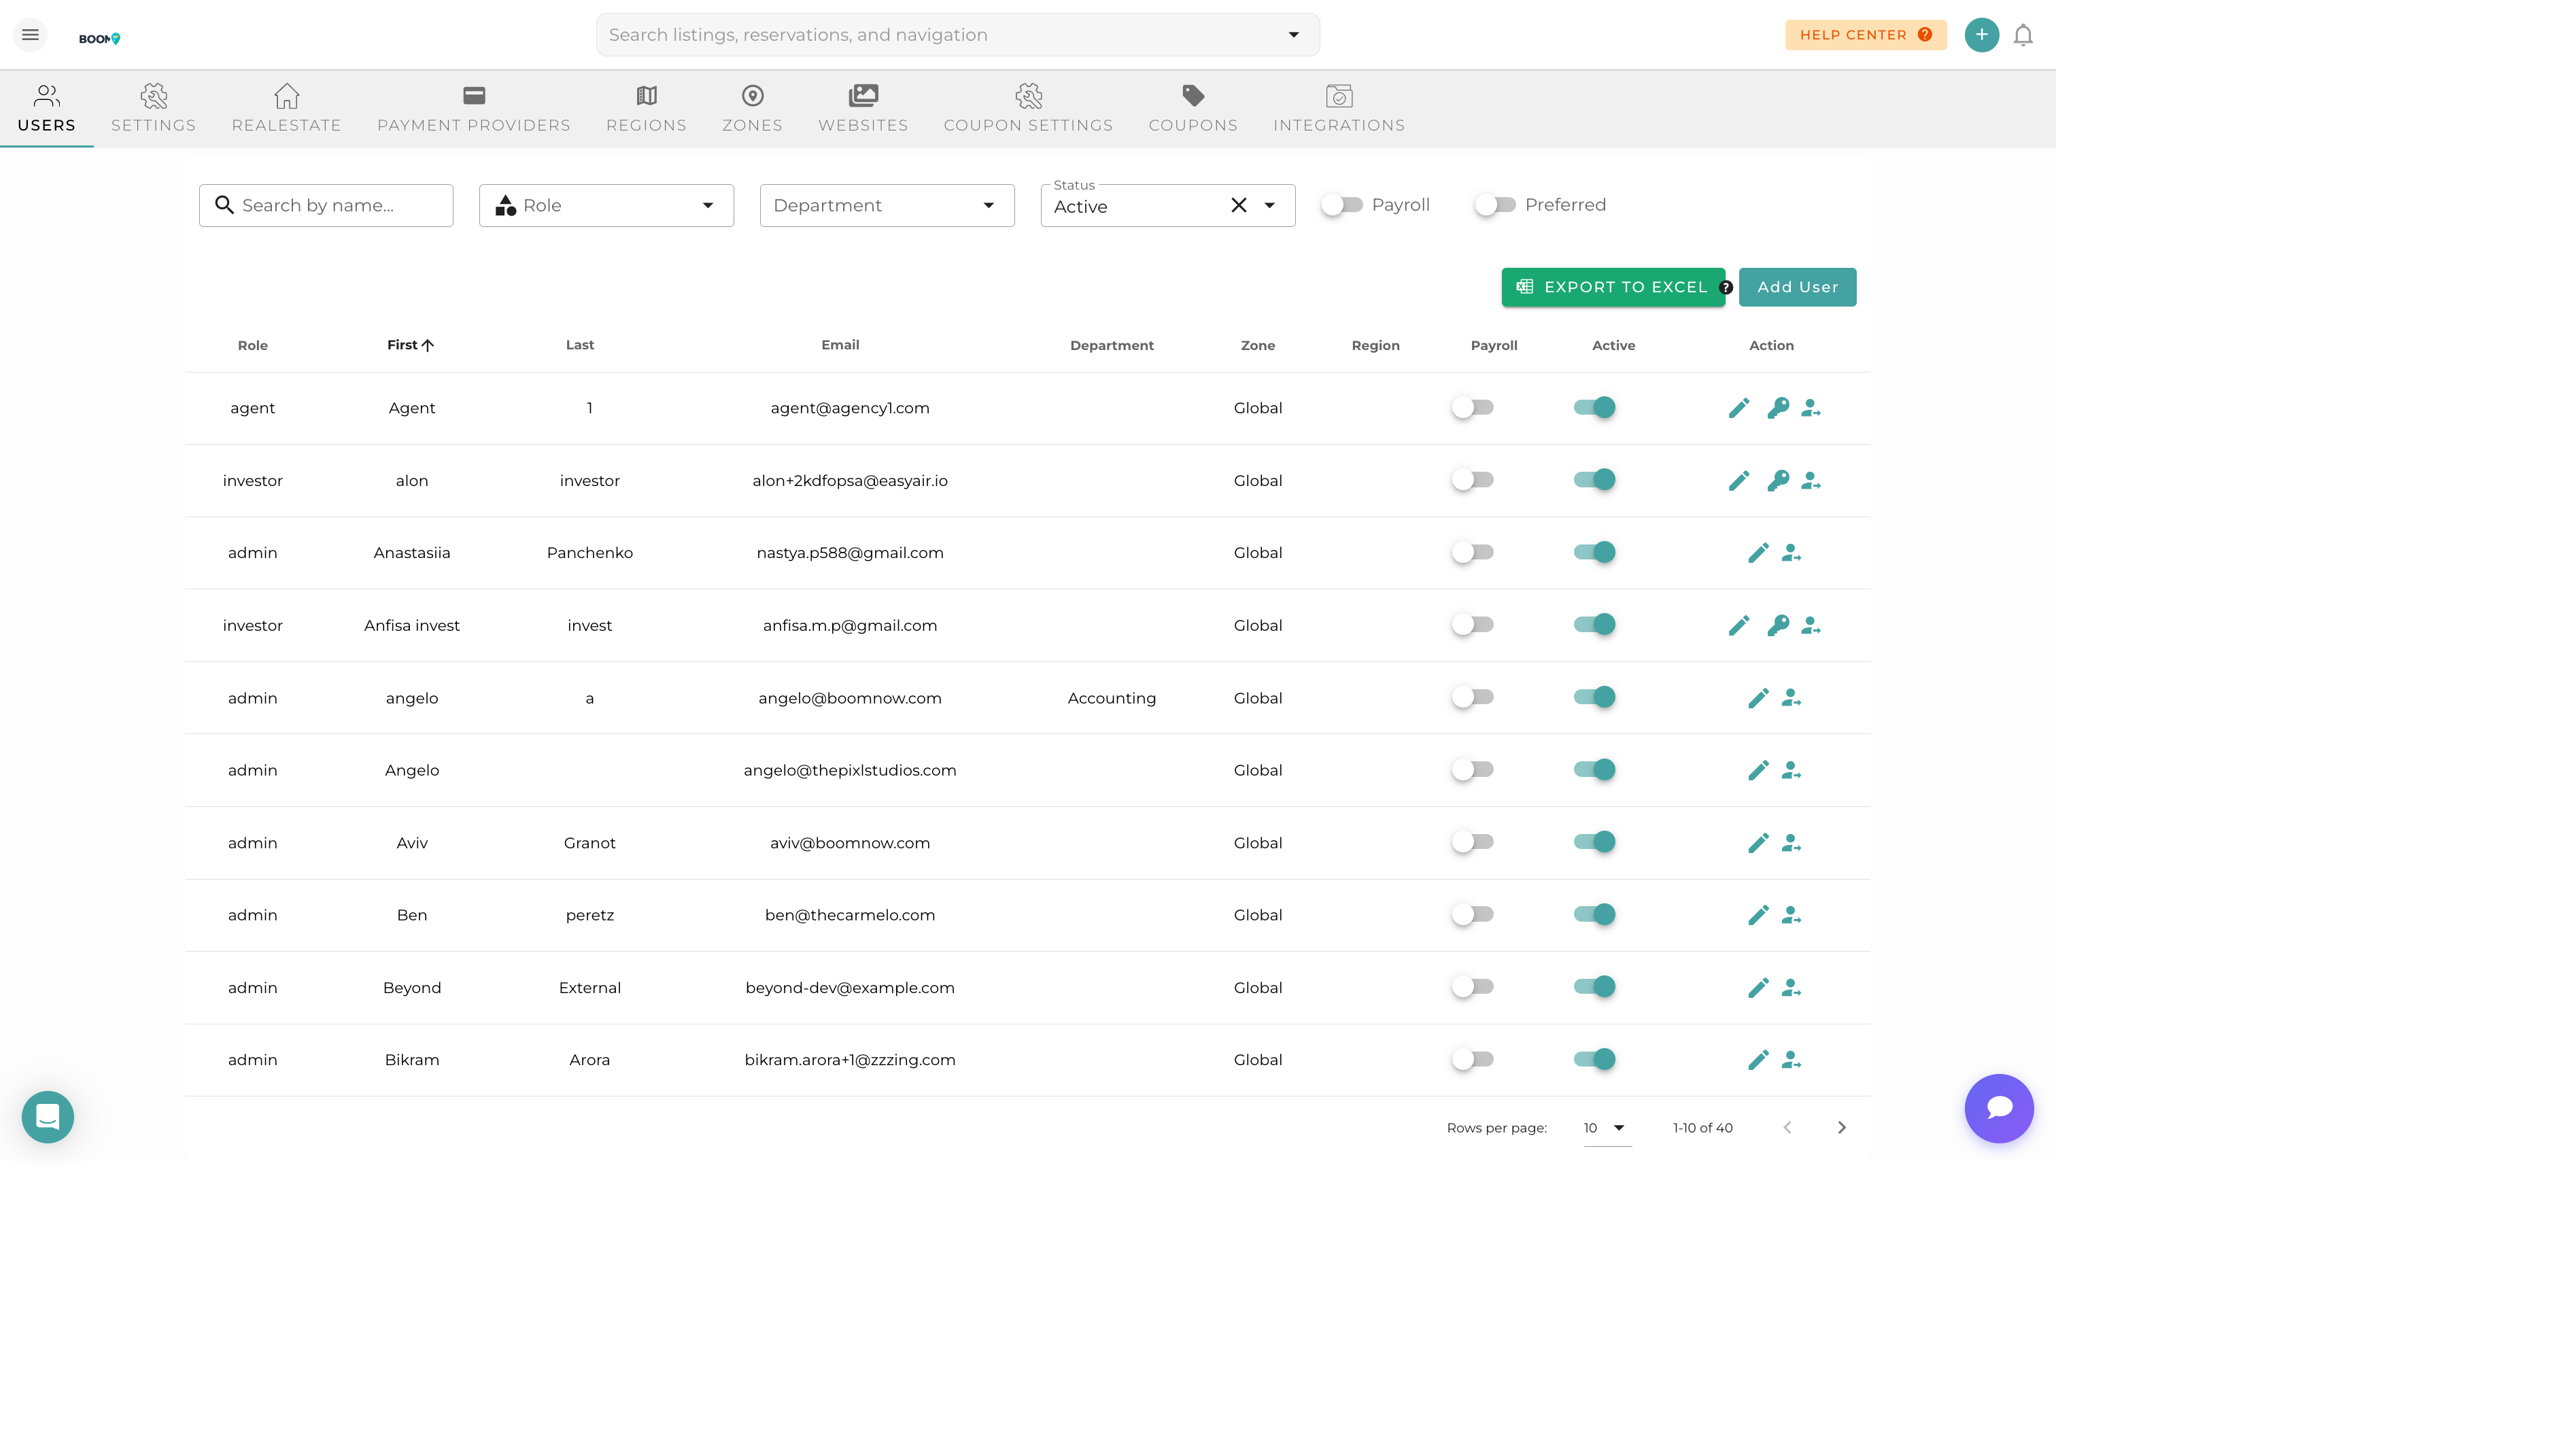Click the Add User button
2570x1456 pixels.
tap(1797, 287)
